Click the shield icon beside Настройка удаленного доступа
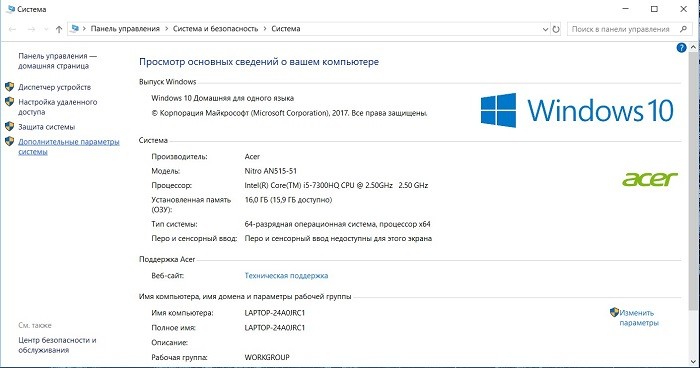 point(9,102)
